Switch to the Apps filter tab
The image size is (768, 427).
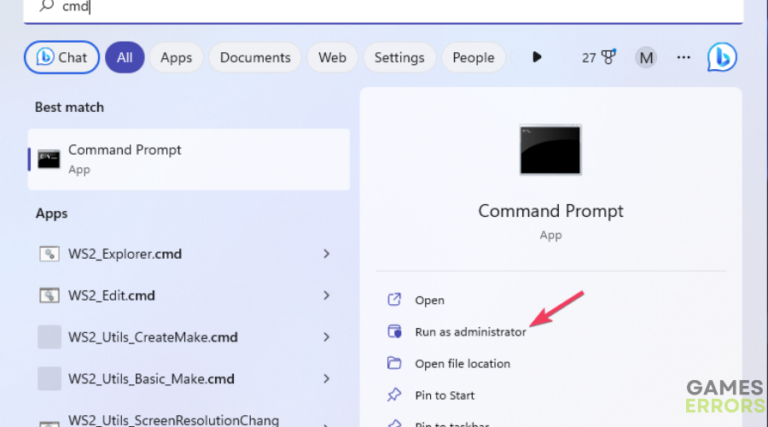(x=176, y=57)
